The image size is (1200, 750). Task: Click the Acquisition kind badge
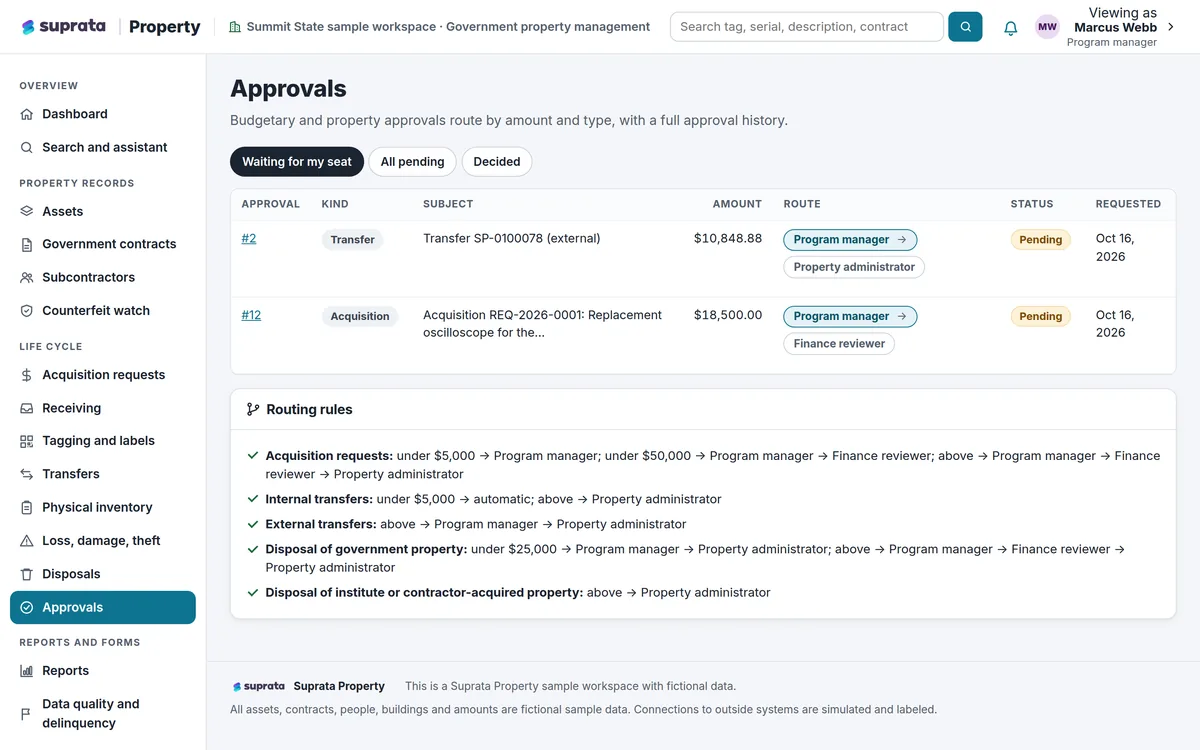tap(360, 316)
